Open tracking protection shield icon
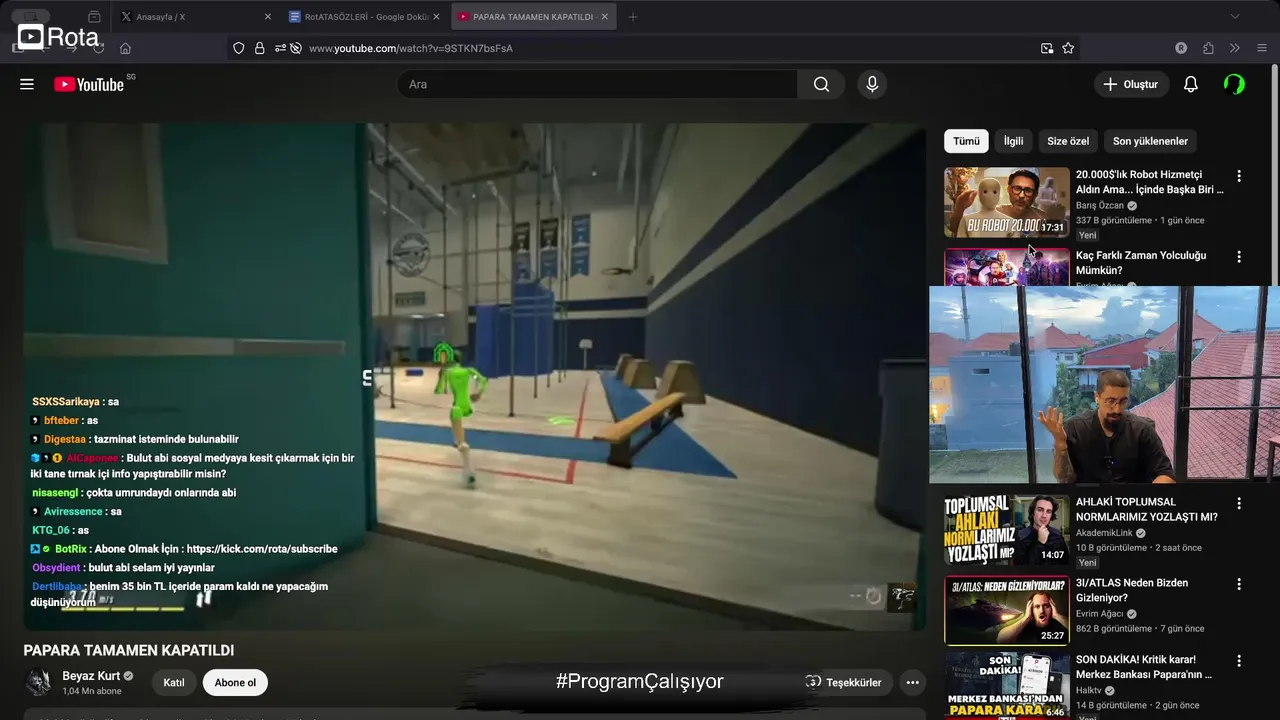Viewport: 1280px width, 720px height. click(238, 48)
